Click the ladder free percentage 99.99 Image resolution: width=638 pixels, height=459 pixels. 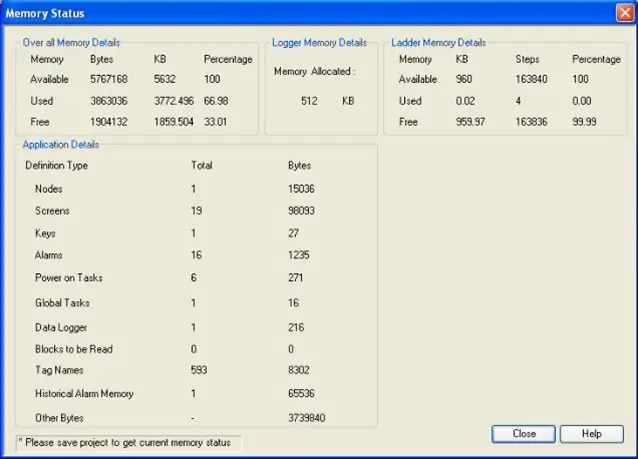pyautogui.click(x=584, y=122)
